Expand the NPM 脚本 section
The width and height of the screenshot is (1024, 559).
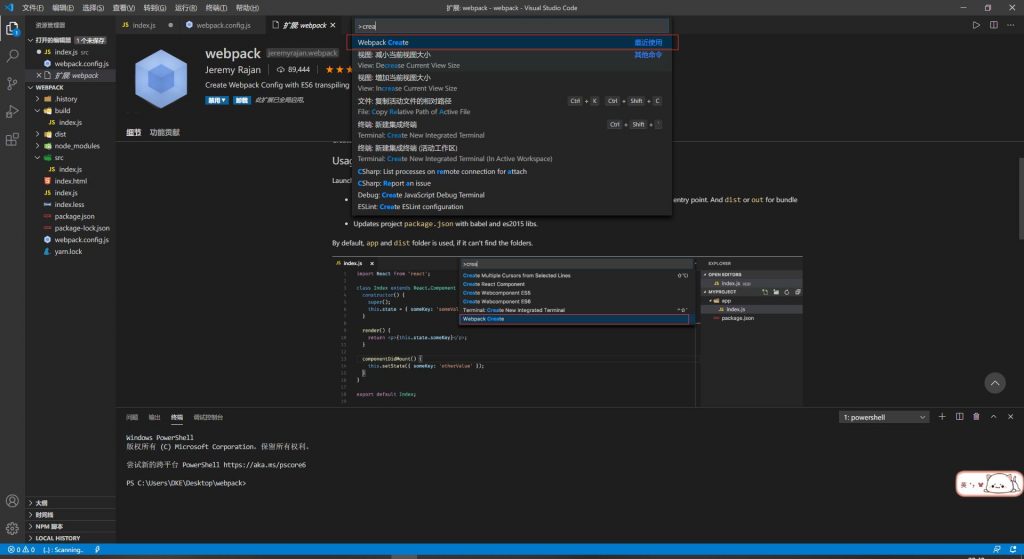coord(48,526)
